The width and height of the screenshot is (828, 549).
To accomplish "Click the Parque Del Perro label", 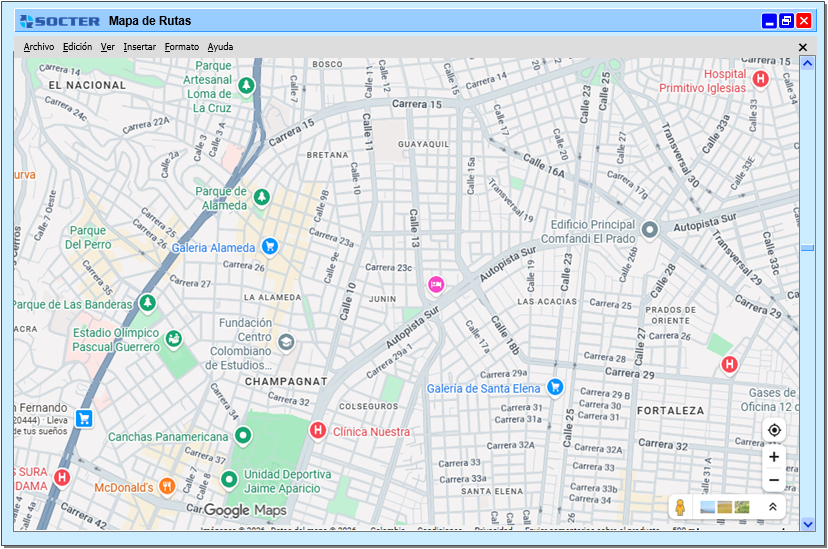I will pyautogui.click(x=88, y=238).
